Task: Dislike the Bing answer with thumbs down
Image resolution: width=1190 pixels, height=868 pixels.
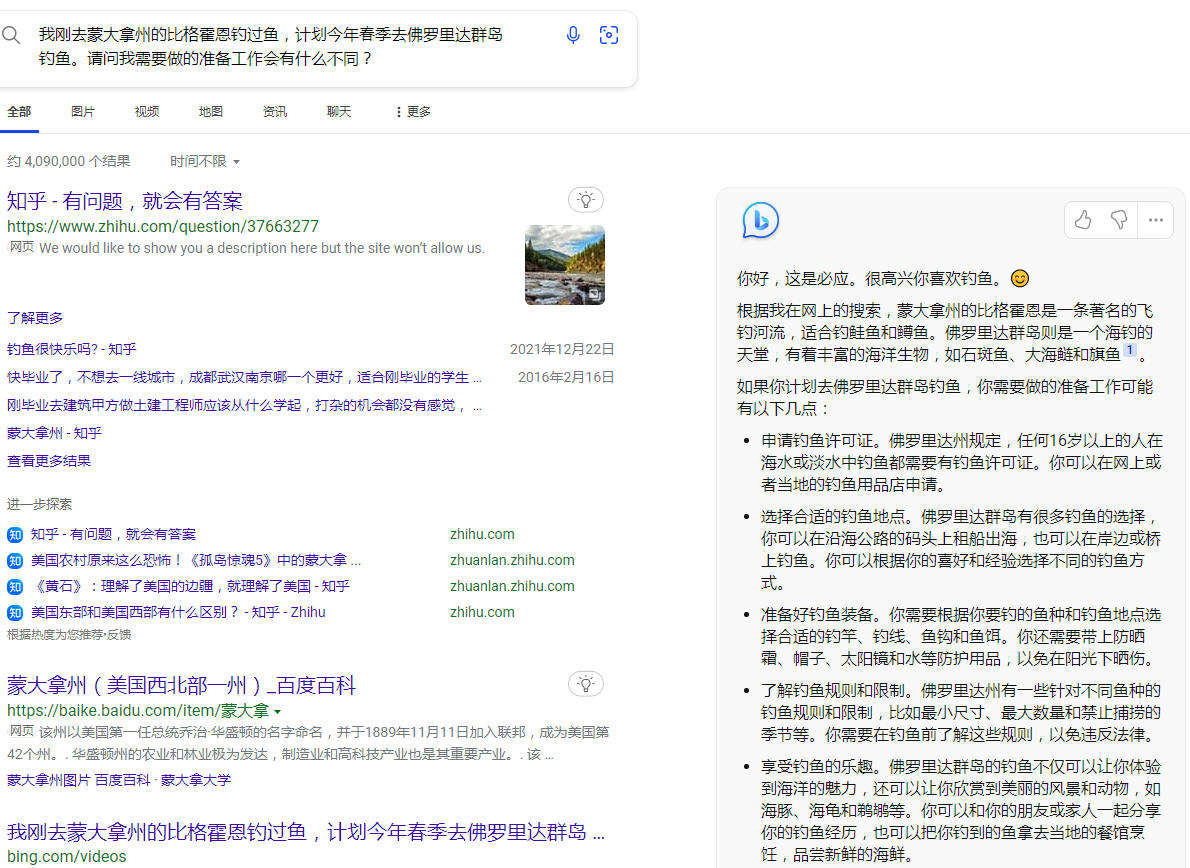Action: tap(1119, 220)
